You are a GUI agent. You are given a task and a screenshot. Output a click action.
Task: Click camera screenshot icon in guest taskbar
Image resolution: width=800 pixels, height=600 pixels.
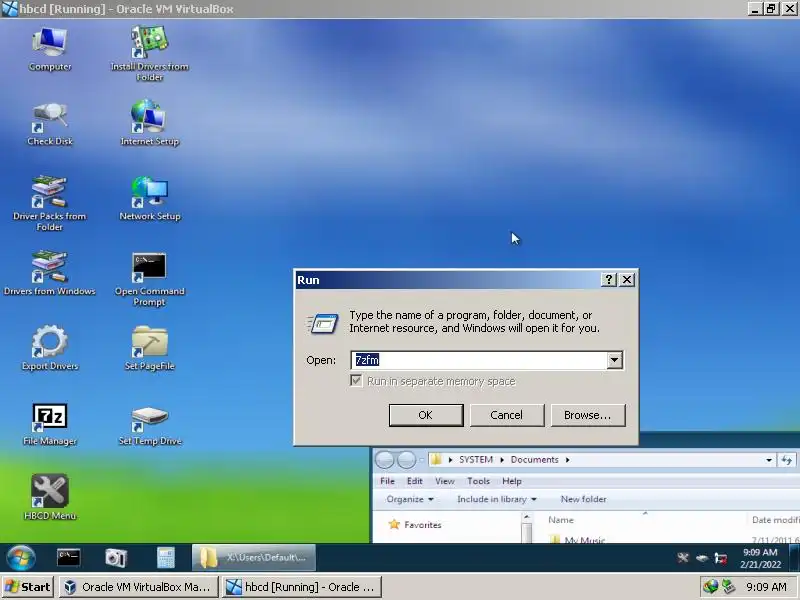click(x=116, y=557)
